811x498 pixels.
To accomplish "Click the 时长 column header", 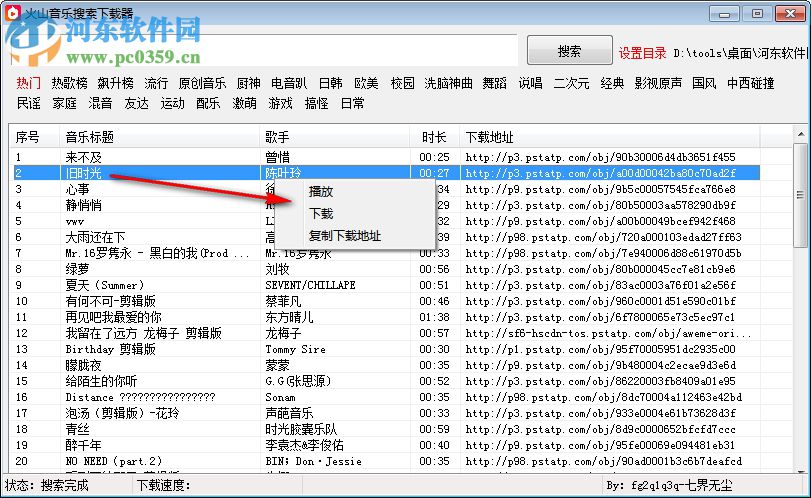I will 434,137.
